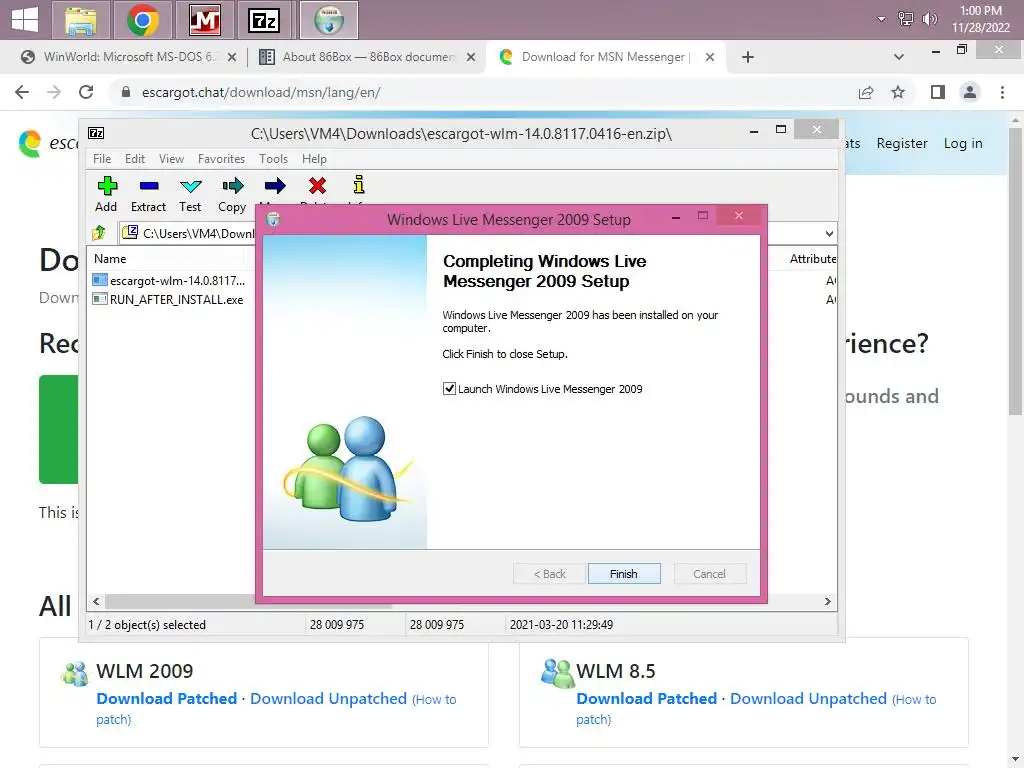Image resolution: width=1024 pixels, height=768 pixels.
Task: Click the installer taskbar icon
Action: 329,20
